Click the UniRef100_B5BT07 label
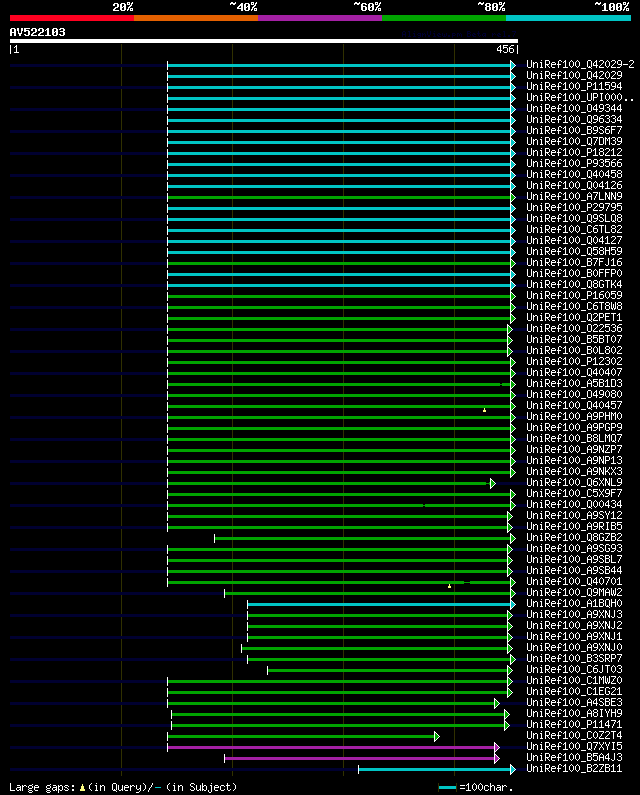640x795 pixels. pos(574,340)
